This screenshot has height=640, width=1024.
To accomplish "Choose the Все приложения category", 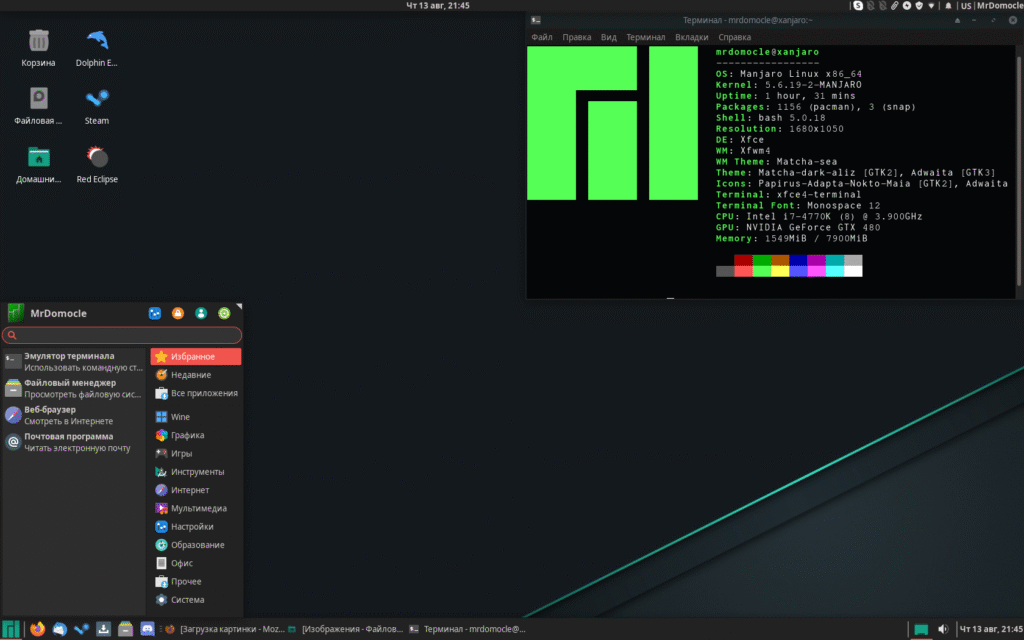I will [x=203, y=393].
